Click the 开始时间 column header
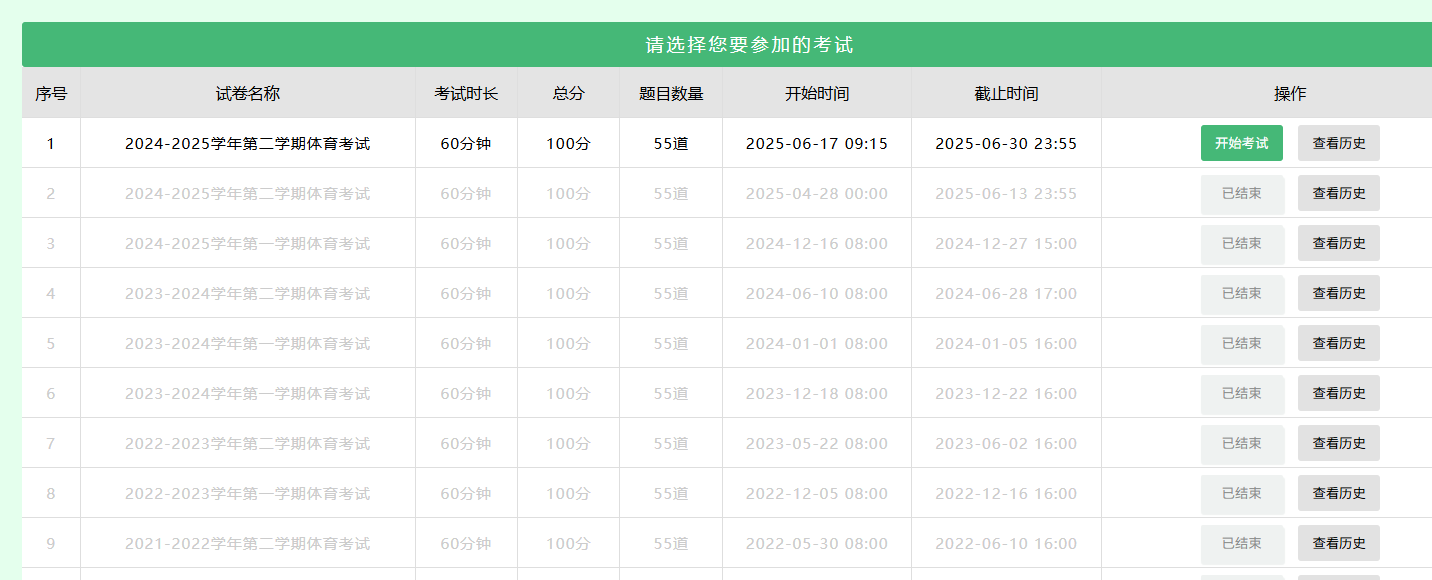Image resolution: width=1432 pixels, height=580 pixels. point(817,93)
